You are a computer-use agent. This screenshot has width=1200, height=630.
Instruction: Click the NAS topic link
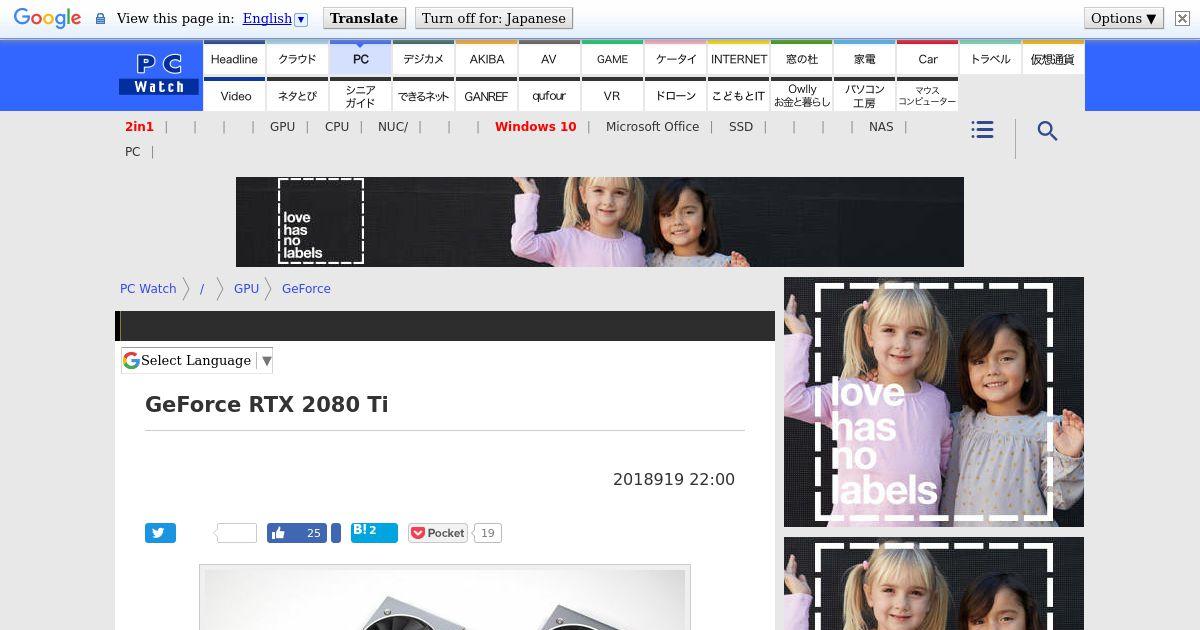pyautogui.click(x=881, y=126)
